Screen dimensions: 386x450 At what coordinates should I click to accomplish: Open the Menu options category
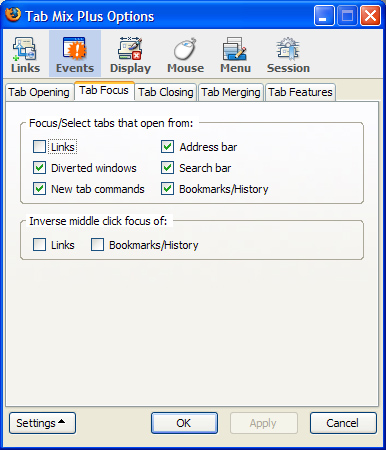[235, 55]
